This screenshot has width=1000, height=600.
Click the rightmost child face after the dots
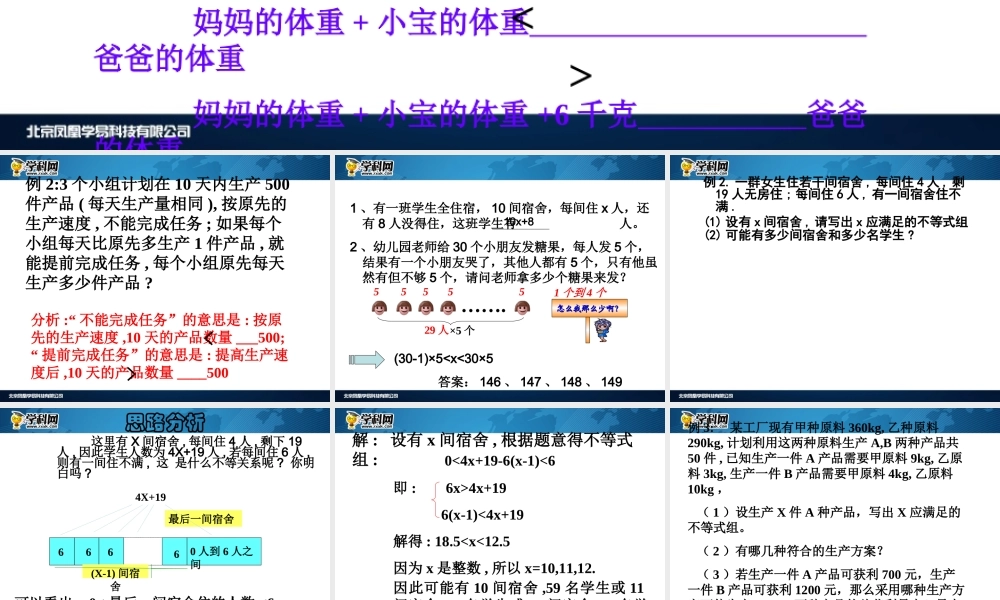tap(522, 309)
